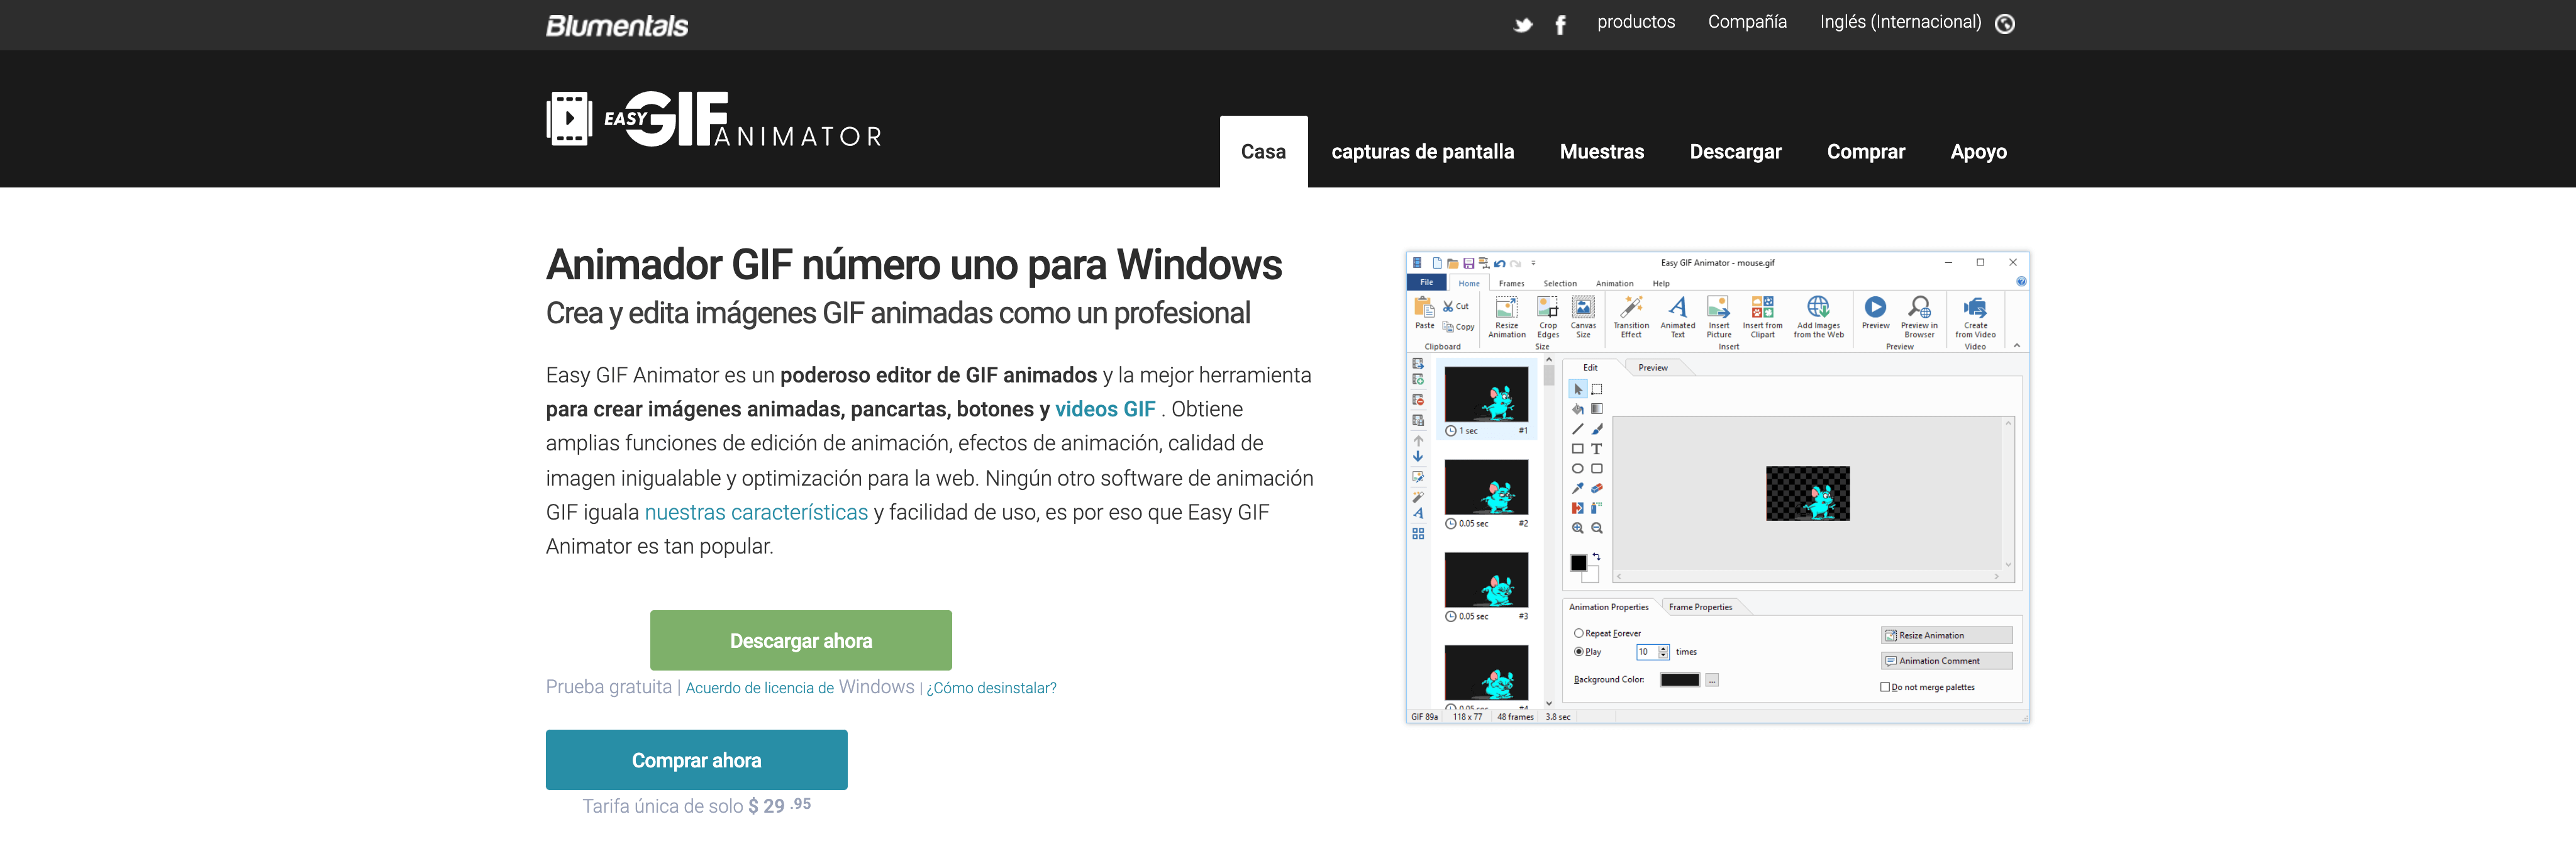Click the green Descargar ahora button
The width and height of the screenshot is (2576, 858).
800,640
